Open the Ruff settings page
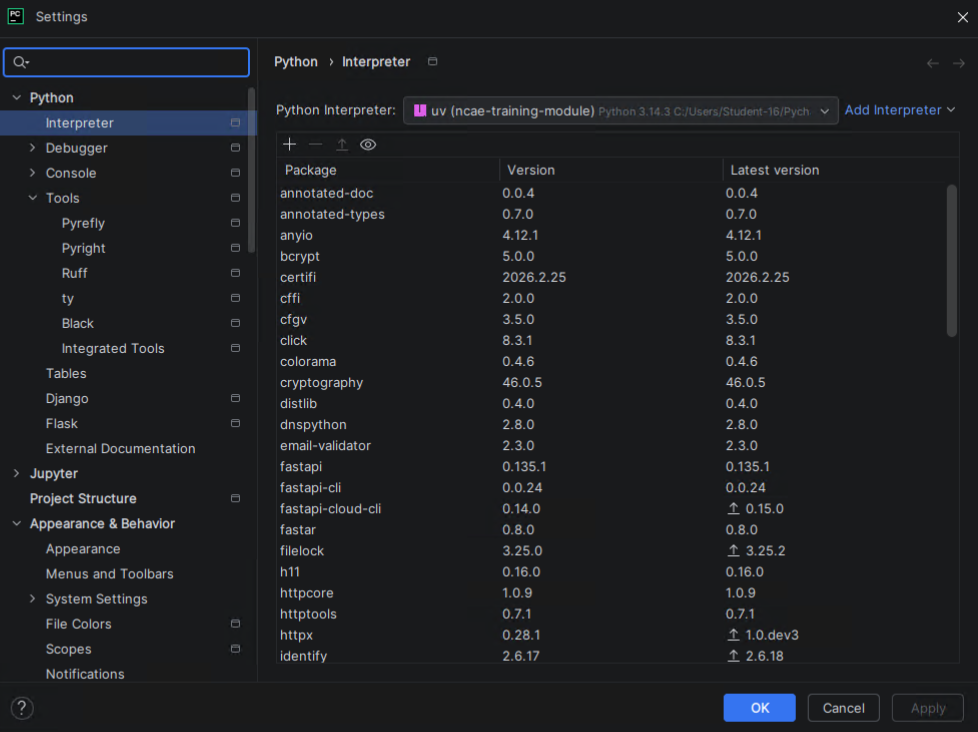 pyautogui.click(x=74, y=273)
